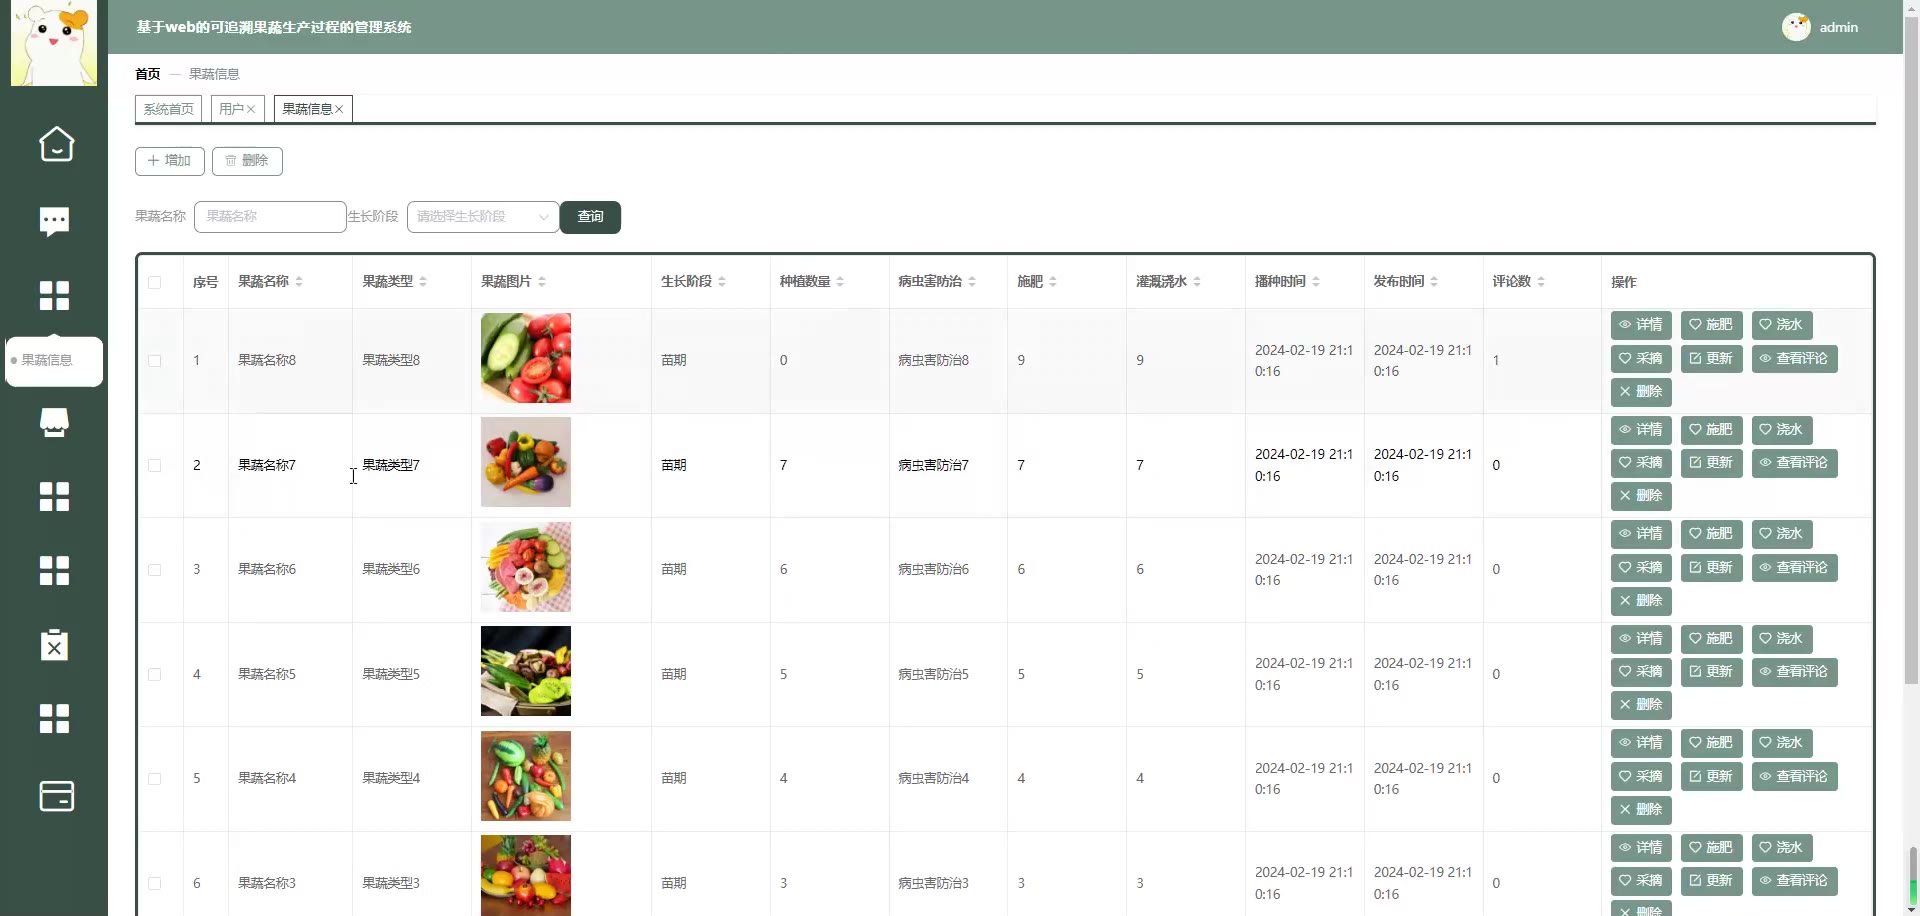
Task: Click the 删除 button above the search bar
Action: click(247, 161)
